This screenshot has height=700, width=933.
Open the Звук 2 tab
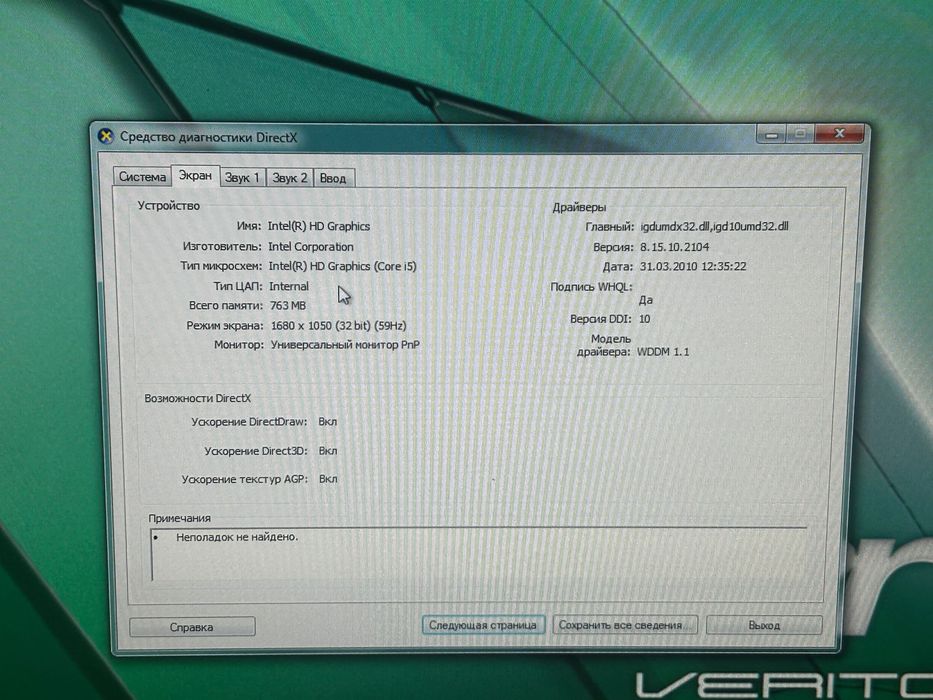click(289, 177)
